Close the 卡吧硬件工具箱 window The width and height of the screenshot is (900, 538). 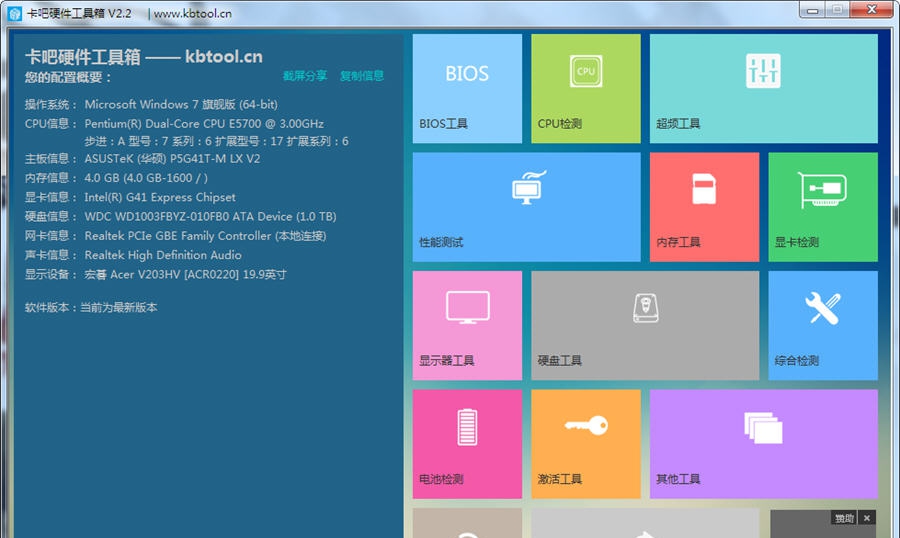point(871,10)
